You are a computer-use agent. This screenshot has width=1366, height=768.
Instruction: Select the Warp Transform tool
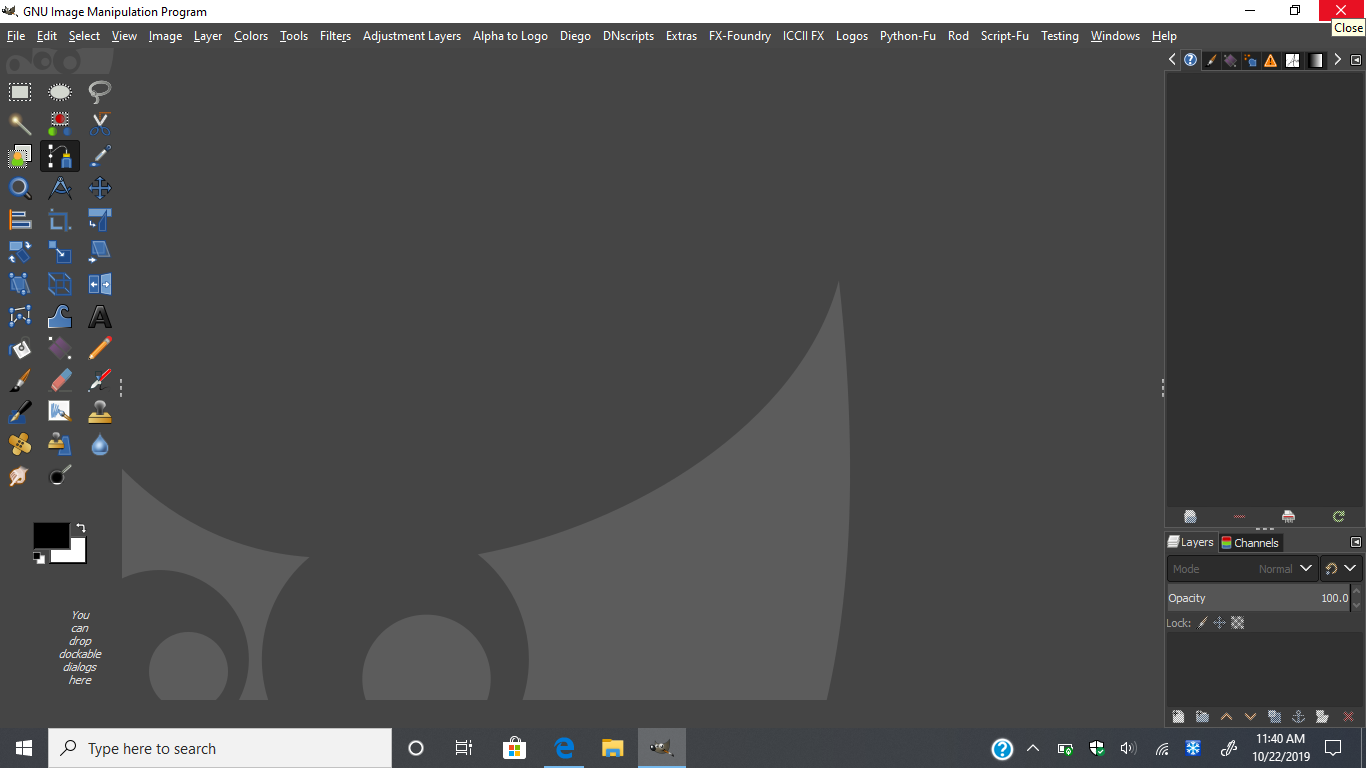click(x=60, y=316)
